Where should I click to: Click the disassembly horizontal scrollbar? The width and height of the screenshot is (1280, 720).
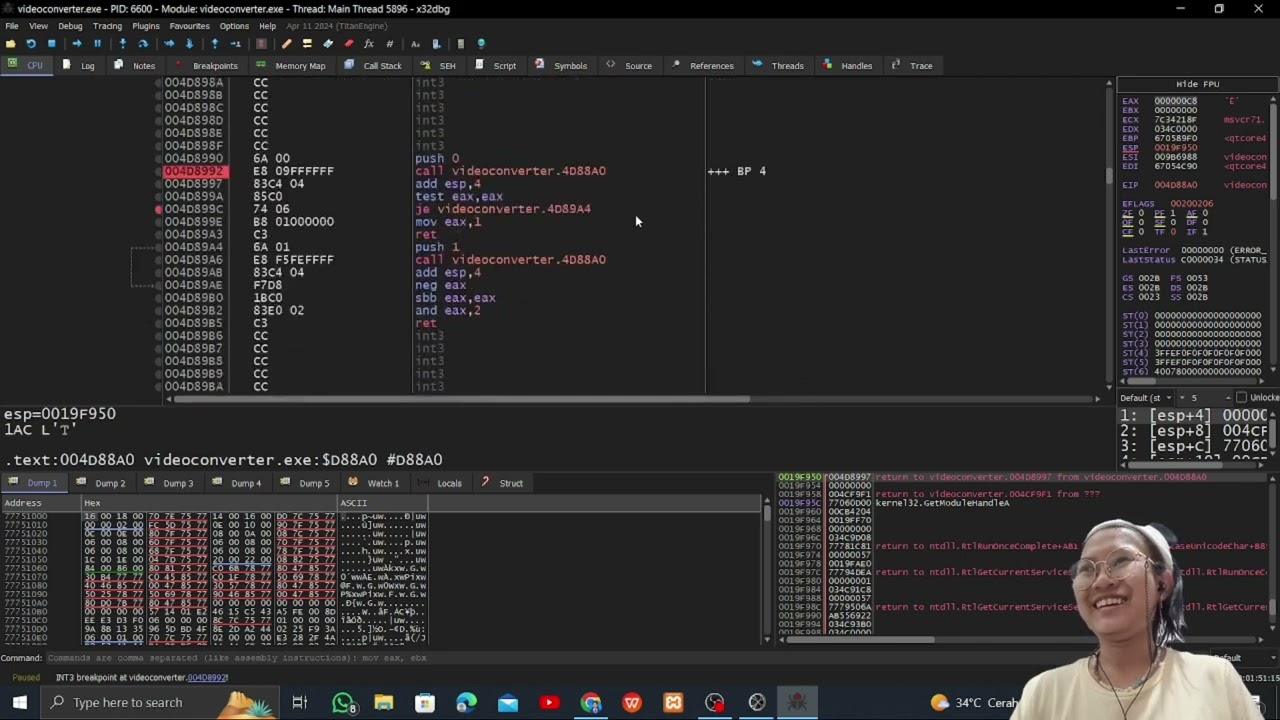[633, 400]
